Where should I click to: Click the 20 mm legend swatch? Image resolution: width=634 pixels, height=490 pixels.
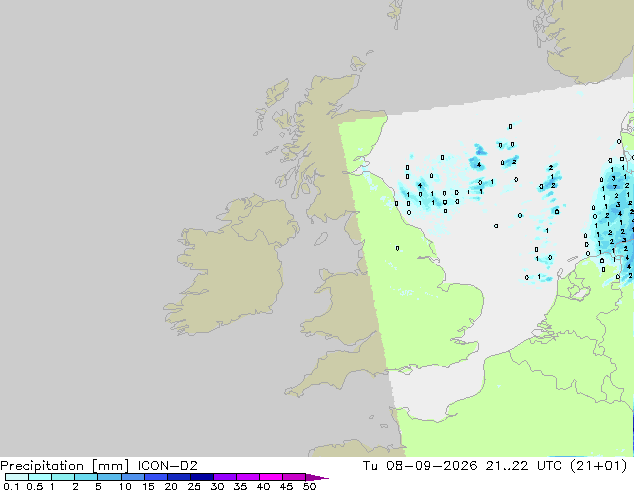pos(179,477)
